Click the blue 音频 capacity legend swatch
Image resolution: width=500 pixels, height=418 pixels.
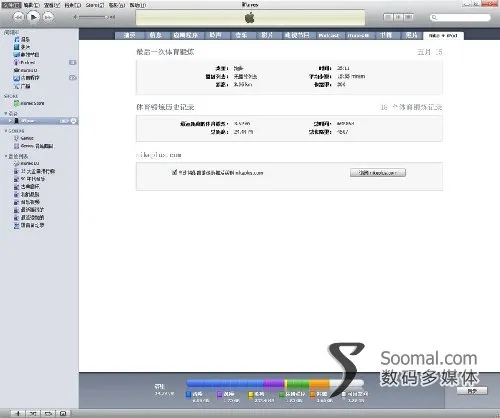pos(188,394)
